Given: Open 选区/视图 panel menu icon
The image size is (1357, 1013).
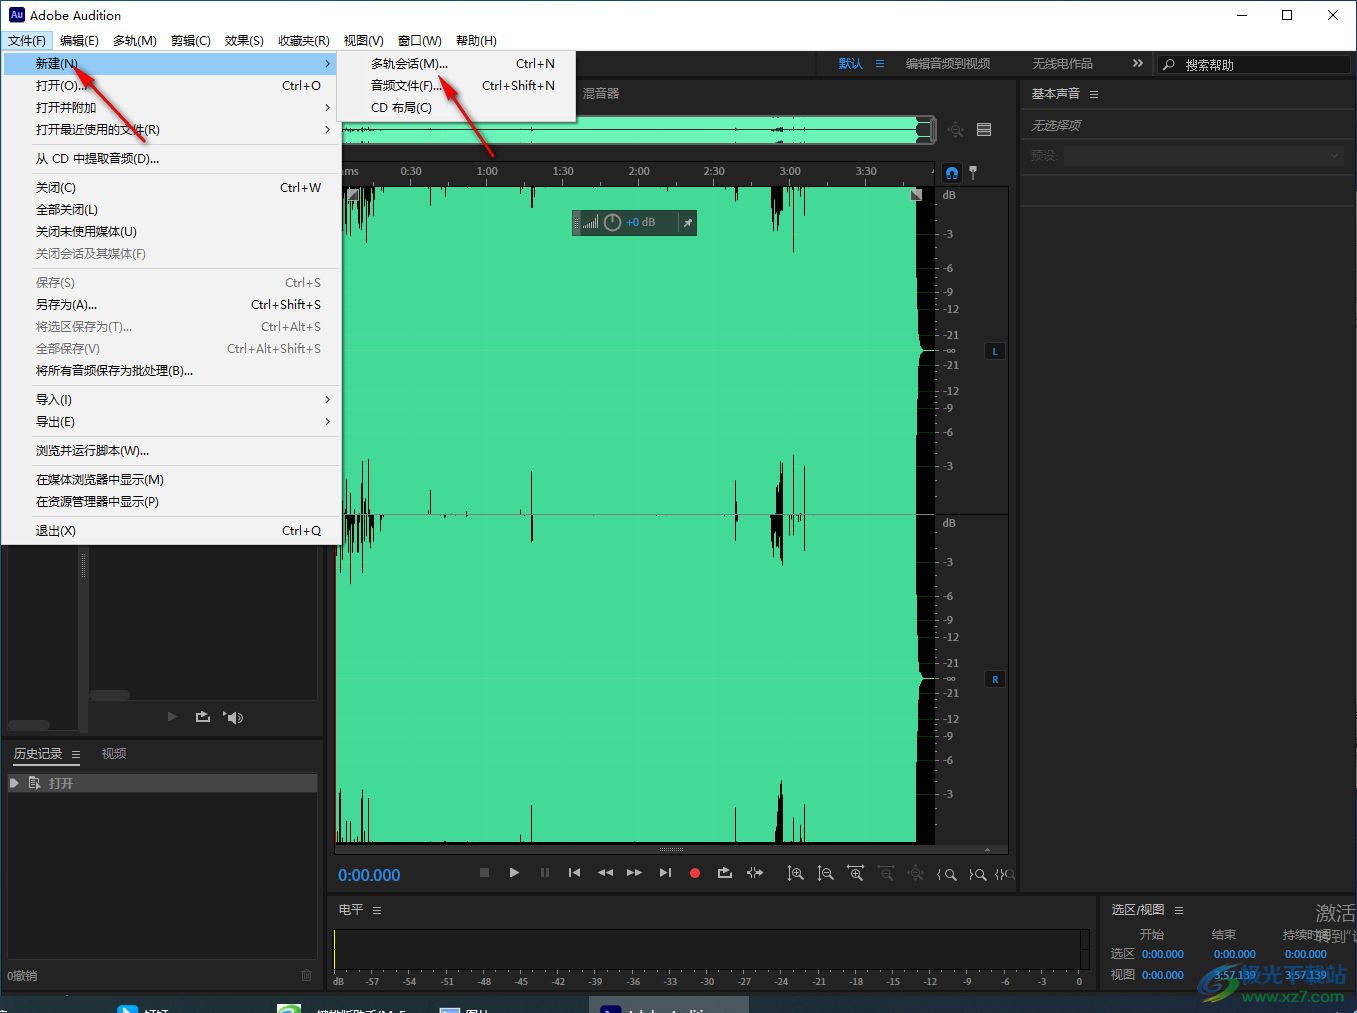Looking at the screenshot, I should click(1179, 910).
